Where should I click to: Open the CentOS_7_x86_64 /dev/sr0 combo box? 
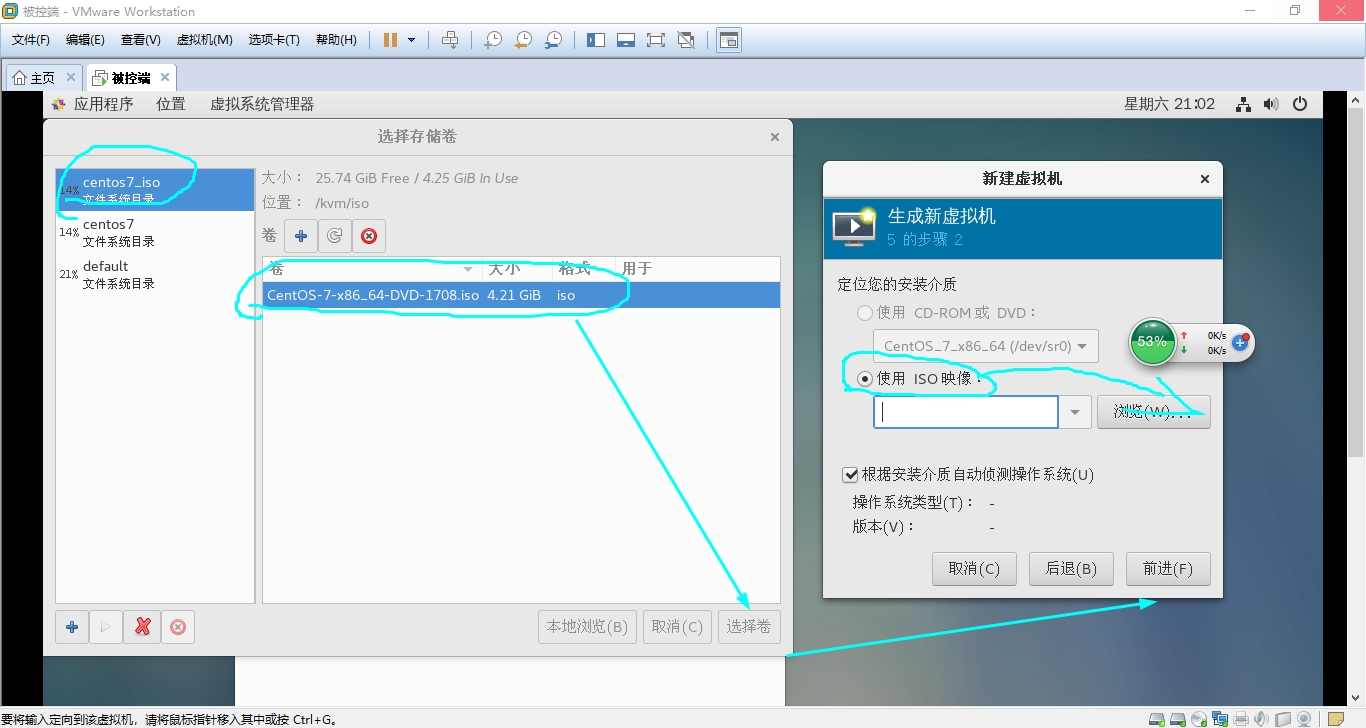click(986, 346)
